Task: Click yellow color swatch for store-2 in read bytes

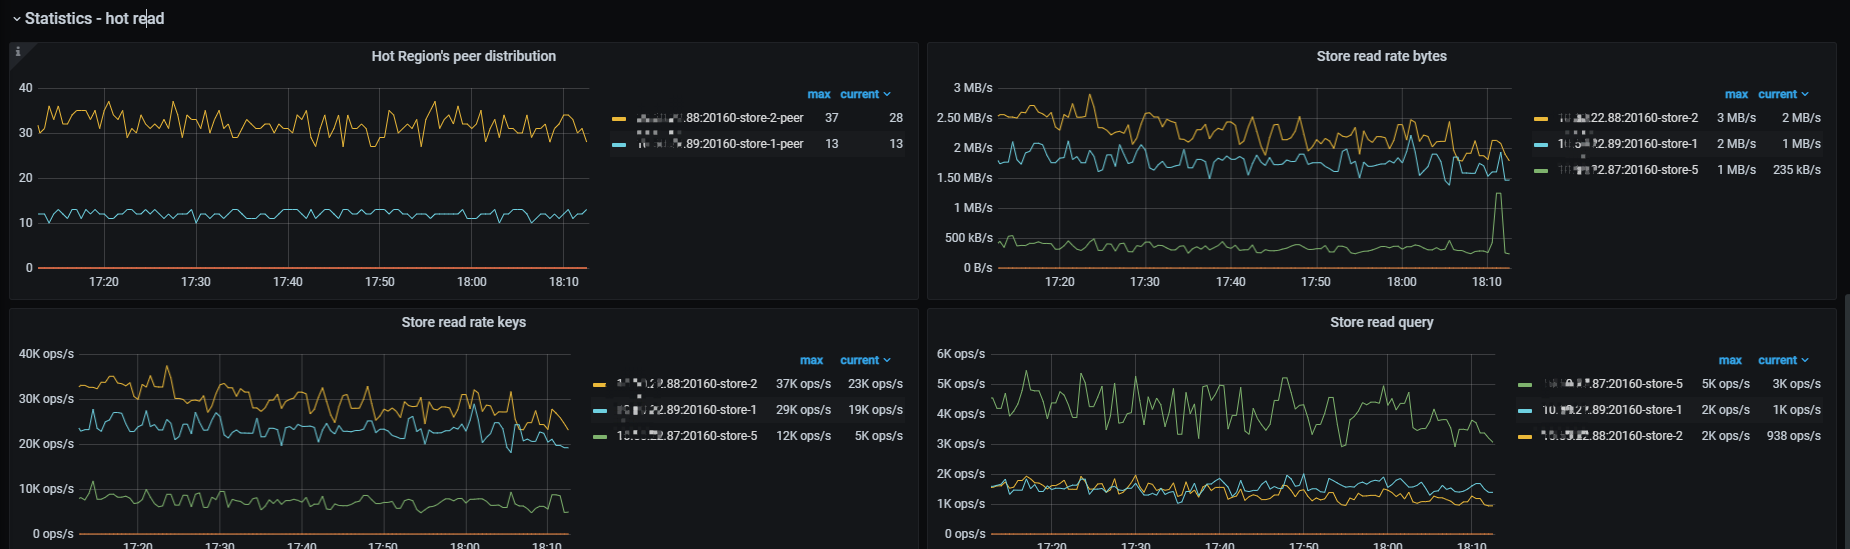Action: [x=1540, y=119]
